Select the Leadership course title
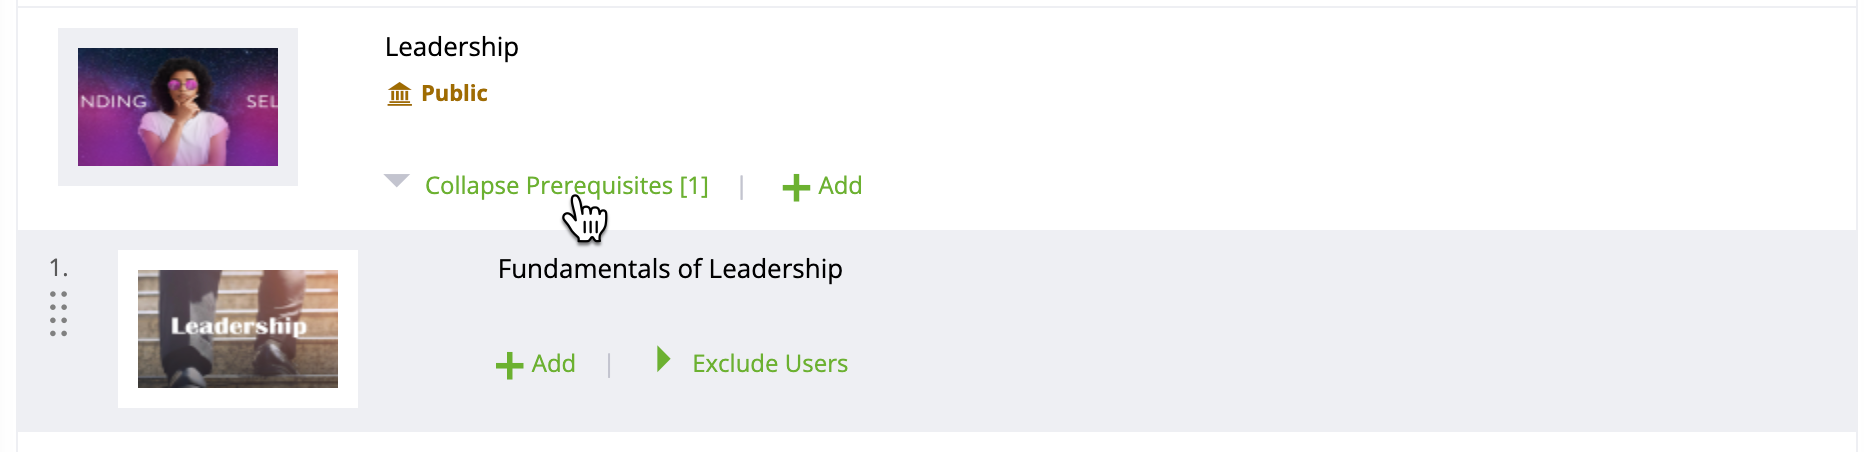Screen dimensions: 1864x452 coord(452,47)
